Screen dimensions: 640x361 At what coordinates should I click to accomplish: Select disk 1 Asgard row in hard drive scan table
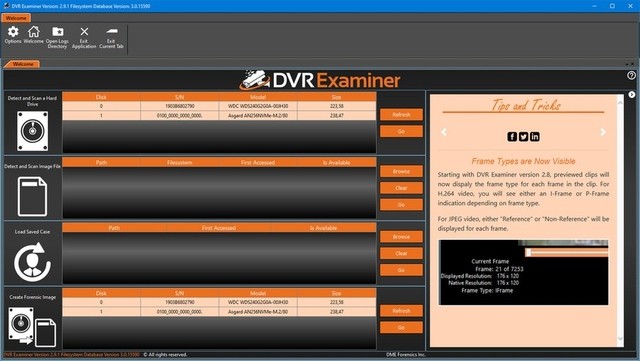[219, 116]
